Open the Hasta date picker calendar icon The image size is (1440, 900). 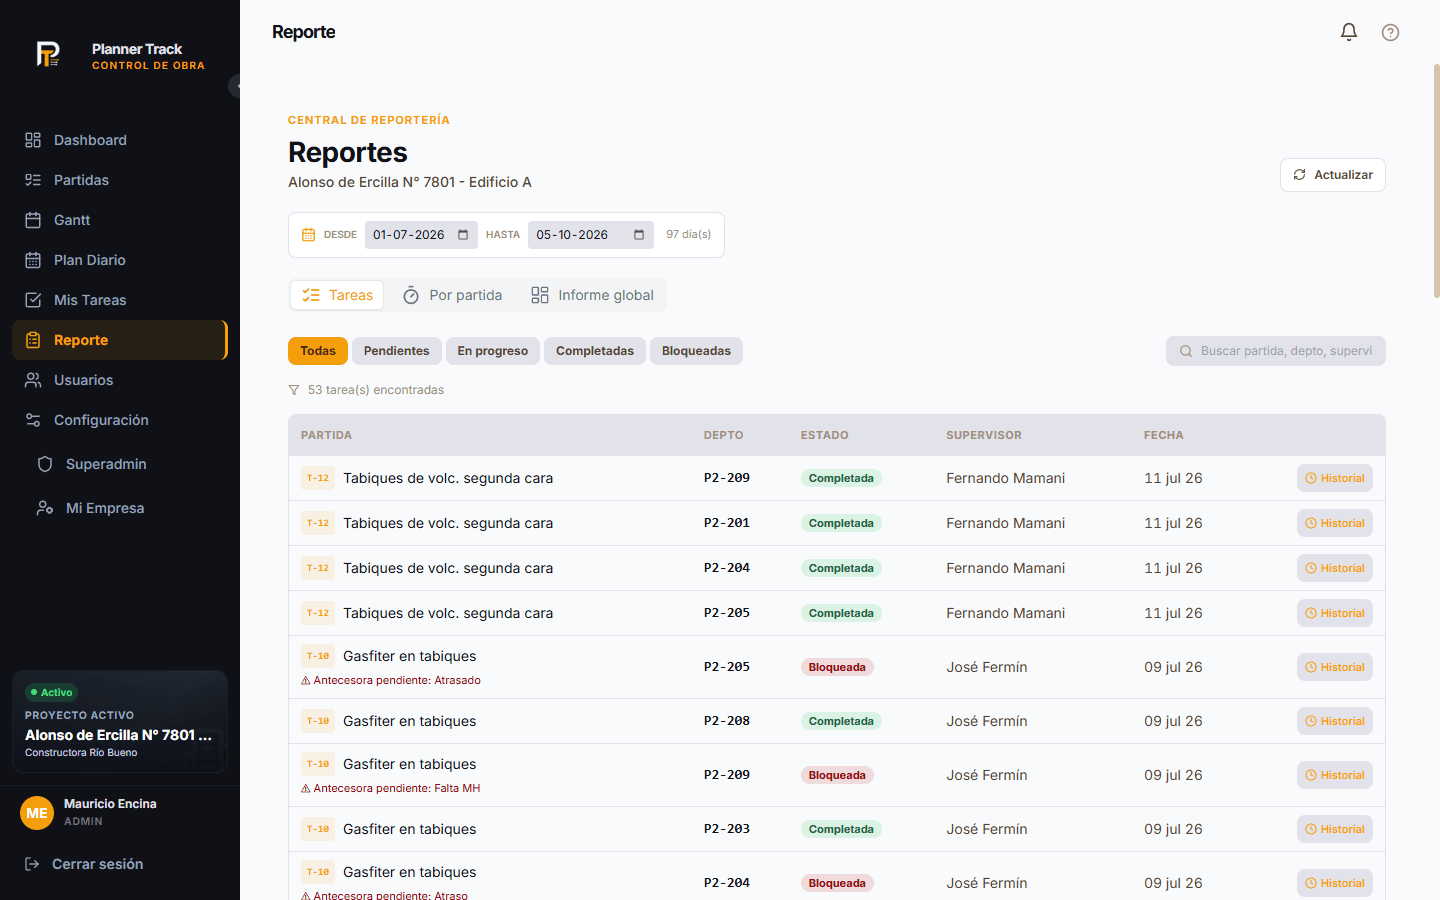pyautogui.click(x=639, y=235)
